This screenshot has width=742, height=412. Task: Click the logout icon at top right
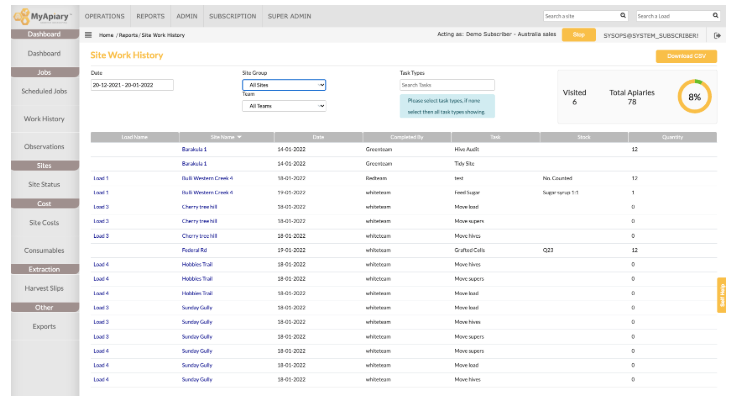[716, 35]
